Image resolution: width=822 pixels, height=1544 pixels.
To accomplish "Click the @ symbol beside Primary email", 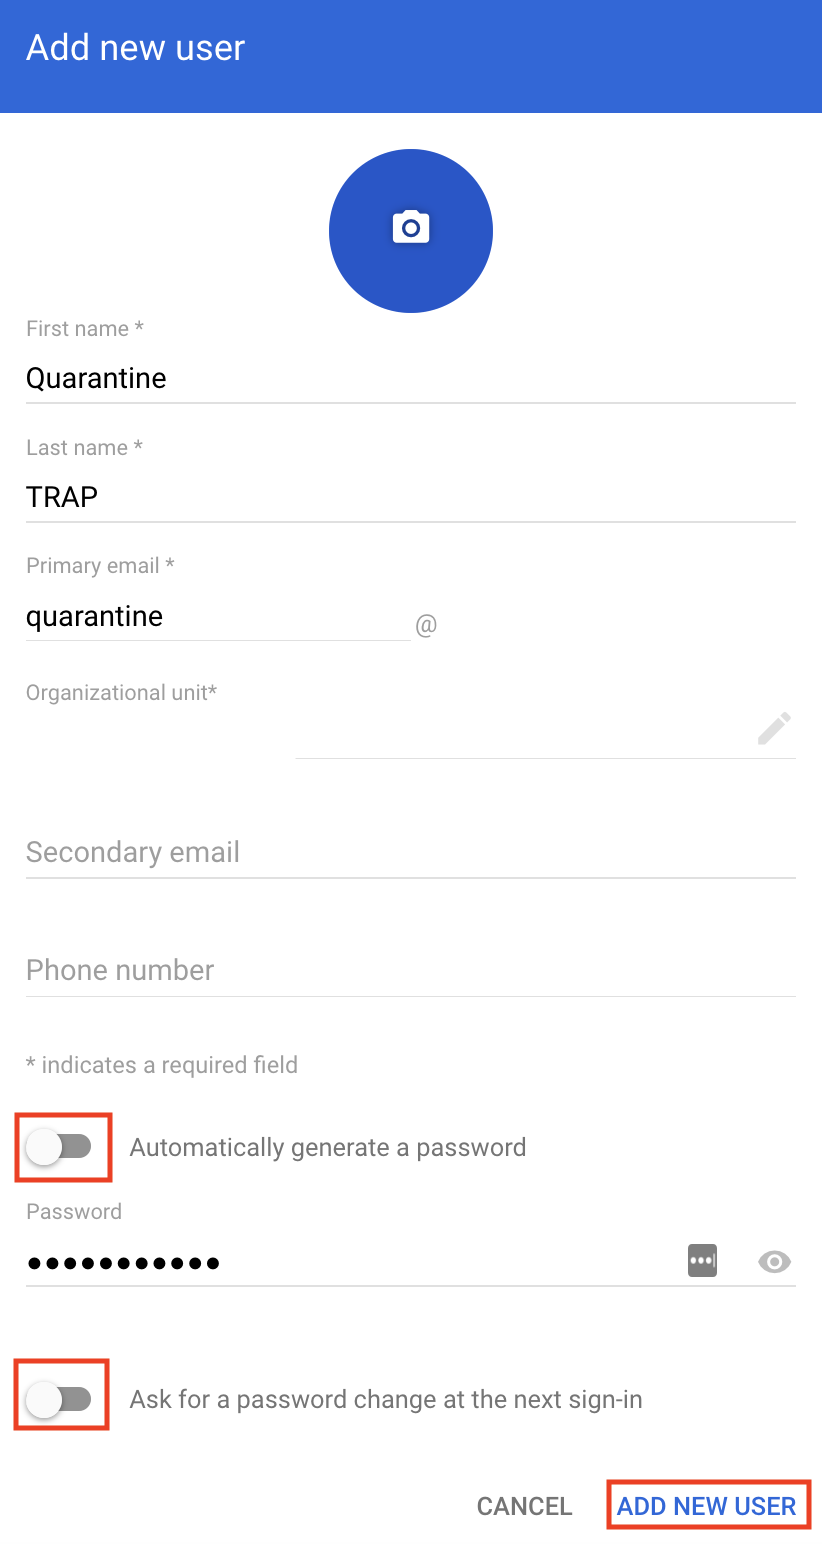I will tap(426, 626).
